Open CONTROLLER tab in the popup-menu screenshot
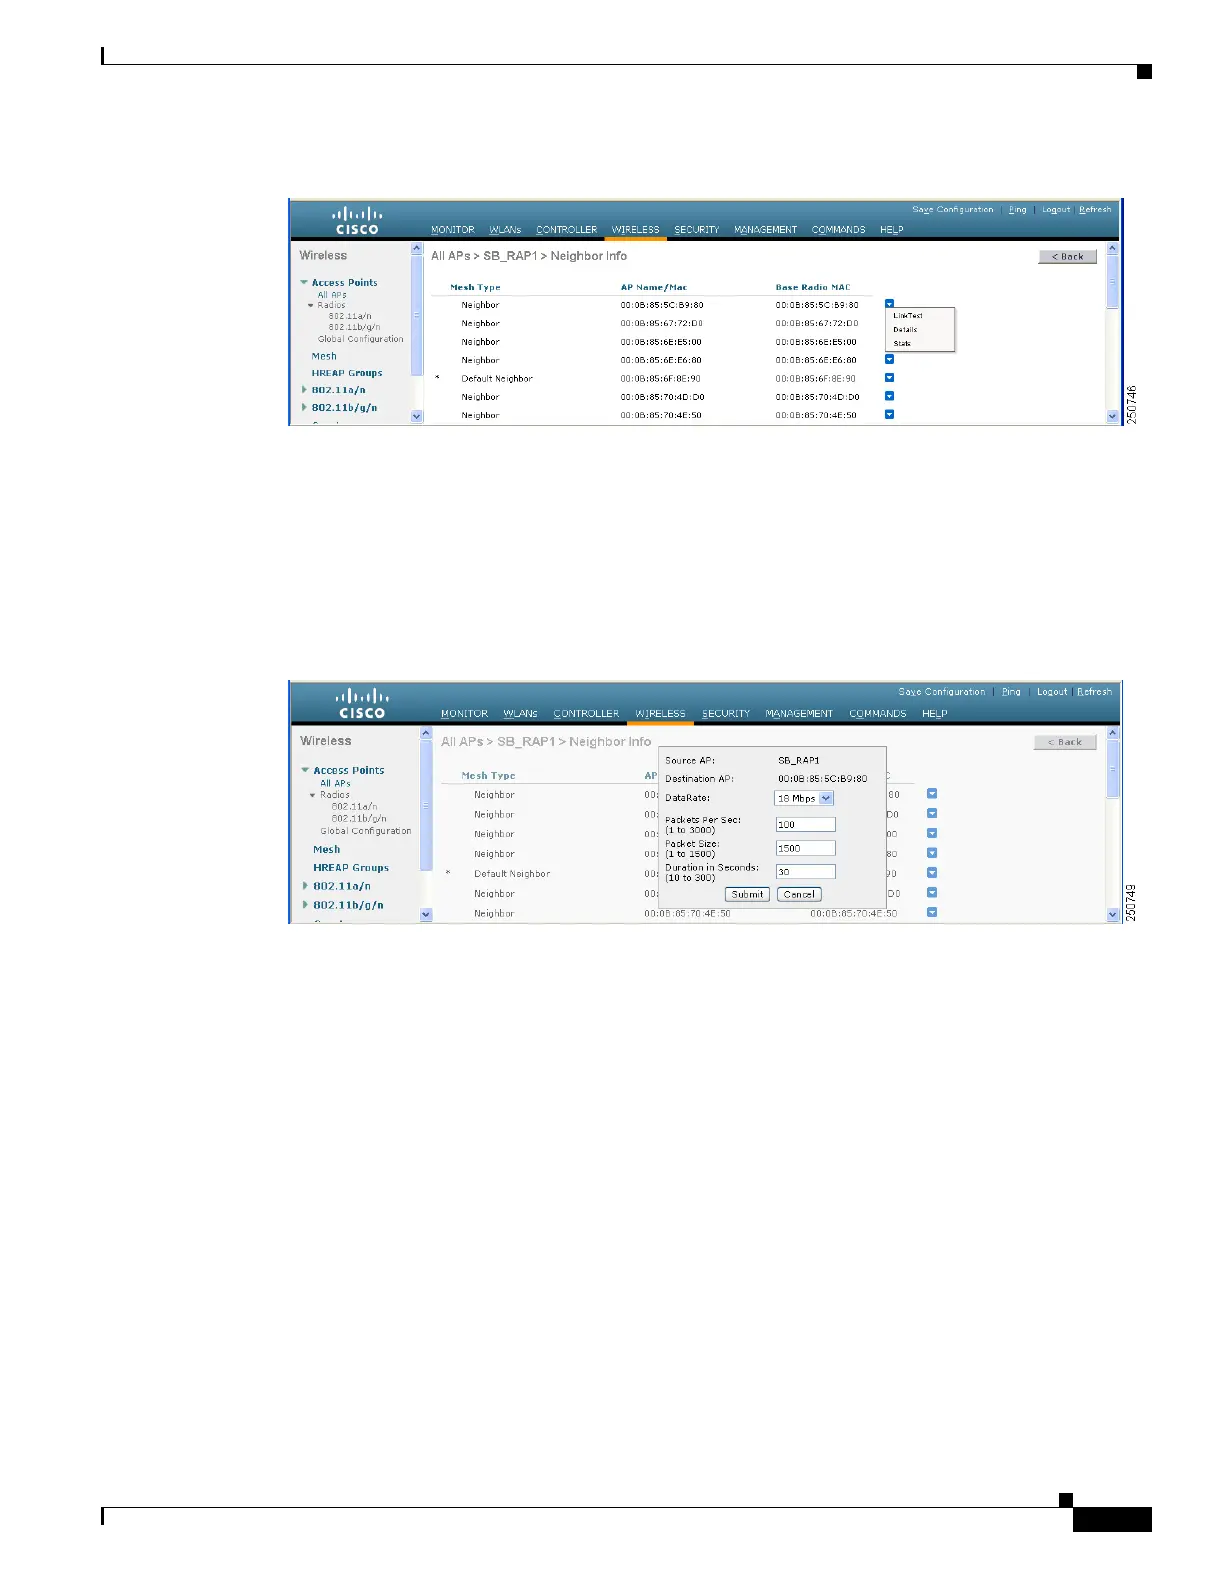1224x1584 pixels. pos(566,230)
